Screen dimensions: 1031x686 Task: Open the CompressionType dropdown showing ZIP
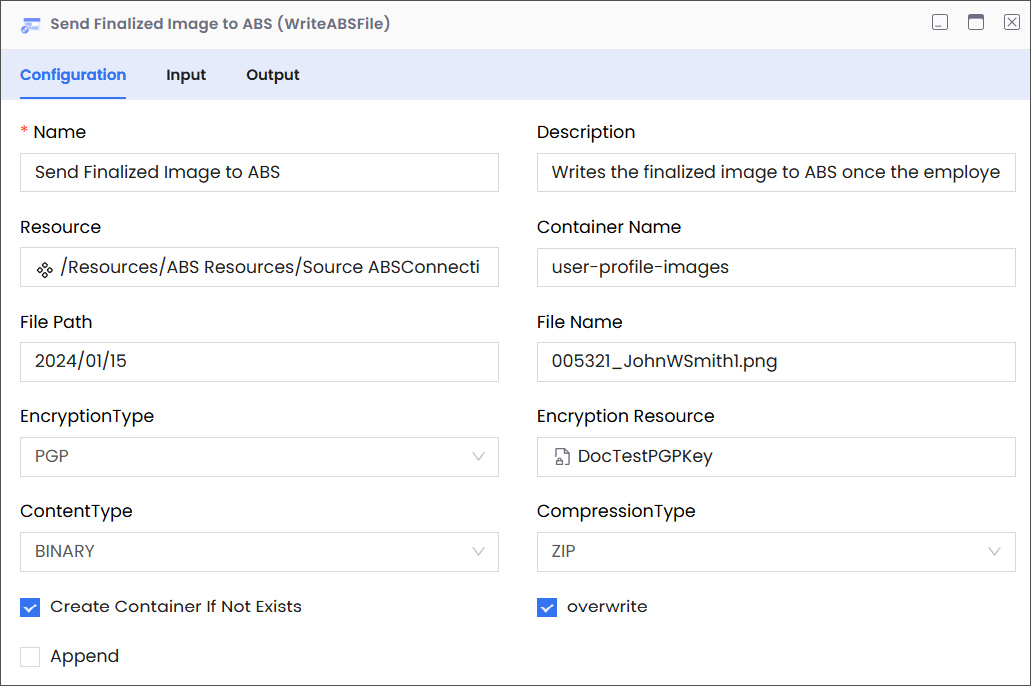[x=776, y=552]
